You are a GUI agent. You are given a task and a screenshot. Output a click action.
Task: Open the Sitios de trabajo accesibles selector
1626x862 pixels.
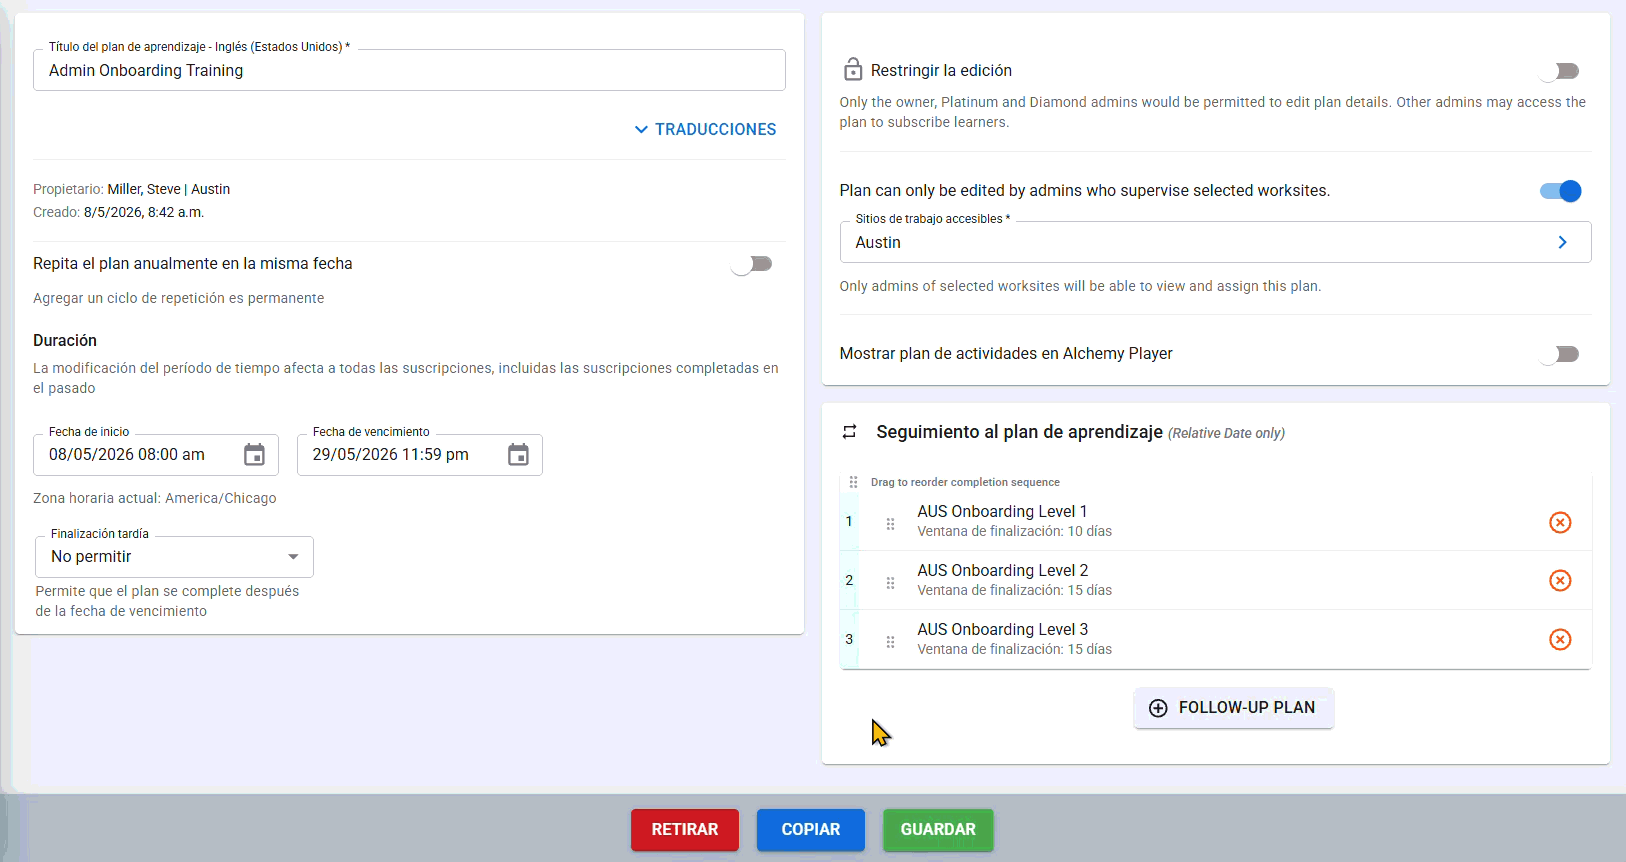(x=1215, y=242)
